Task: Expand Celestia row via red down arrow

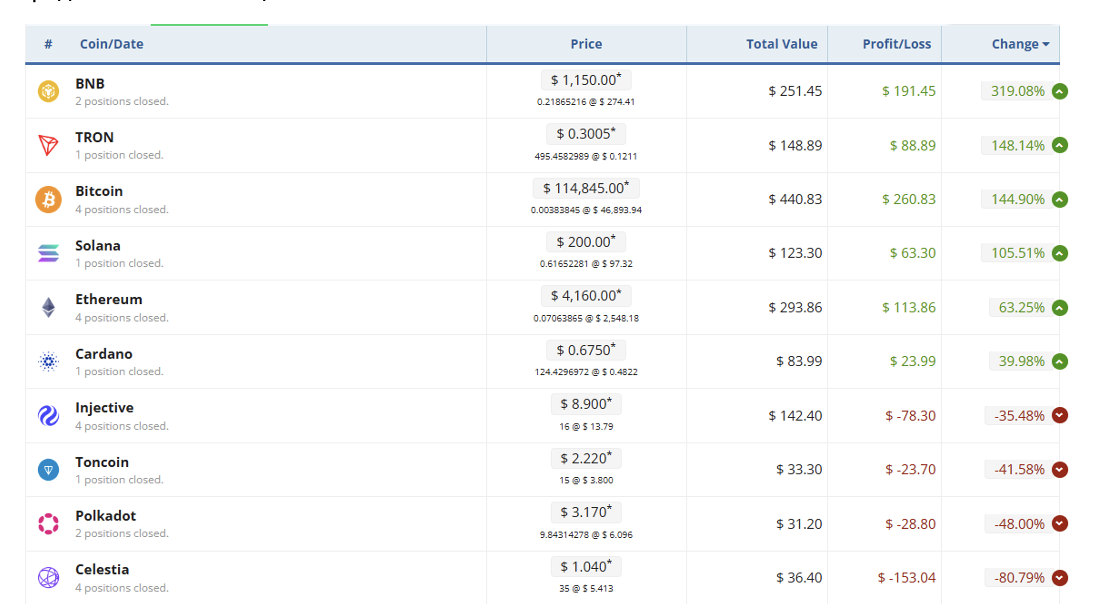Action: coord(1060,578)
